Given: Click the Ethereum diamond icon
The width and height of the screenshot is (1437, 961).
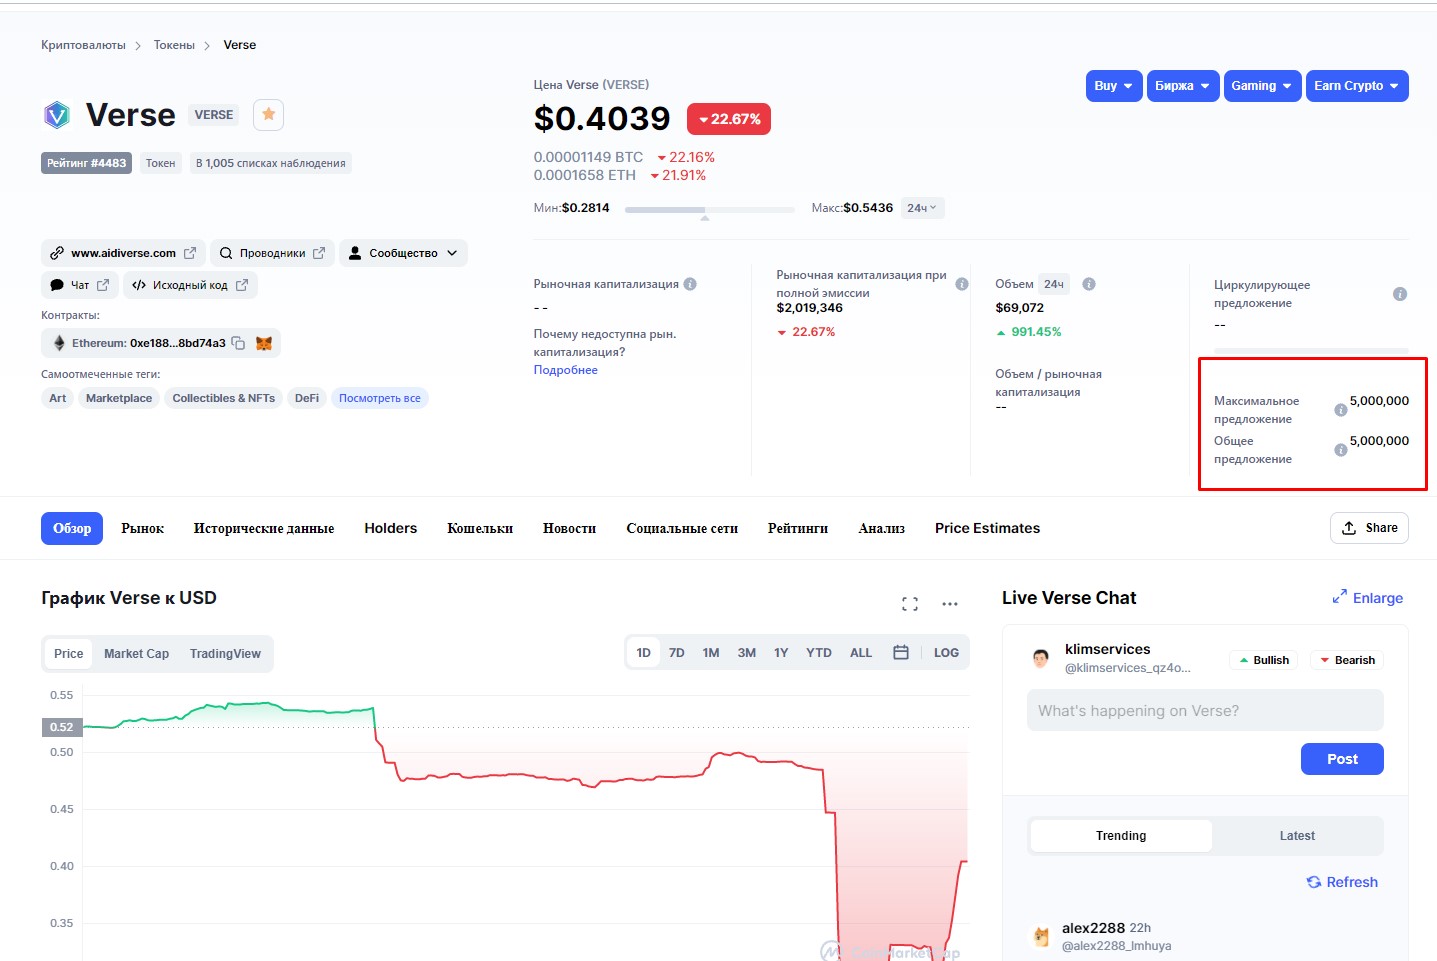Looking at the screenshot, I should point(59,343).
